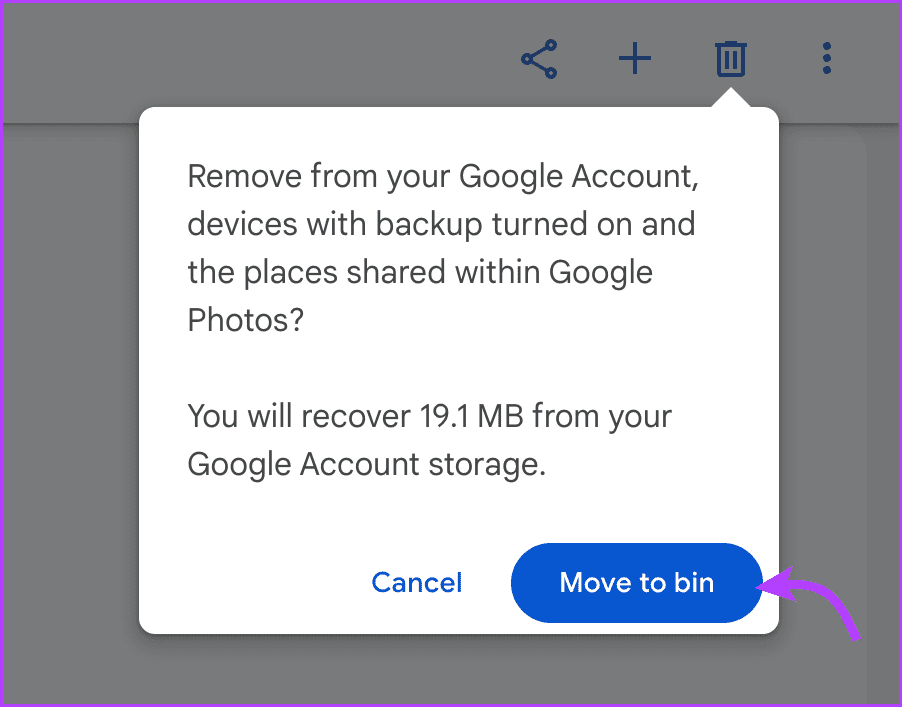Click the plus icon to add the photo
Screen dimensions: 902x707
(635, 59)
